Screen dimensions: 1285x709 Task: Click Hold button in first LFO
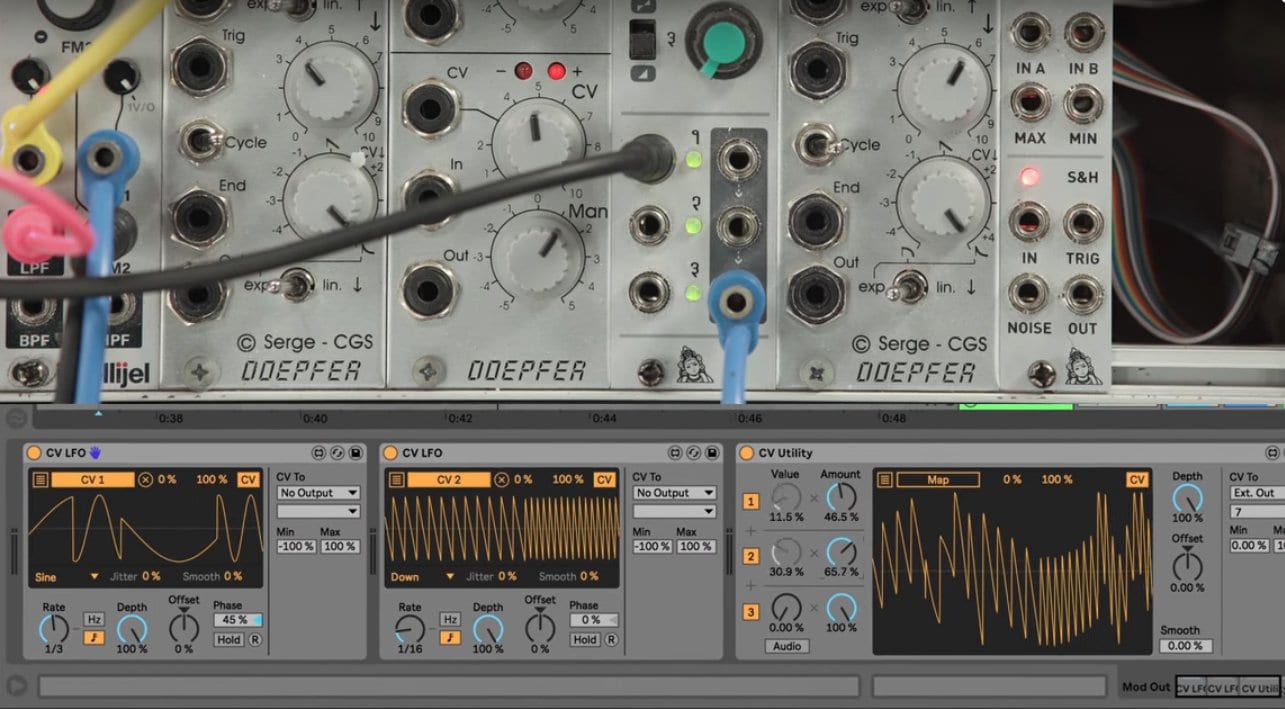coord(229,639)
